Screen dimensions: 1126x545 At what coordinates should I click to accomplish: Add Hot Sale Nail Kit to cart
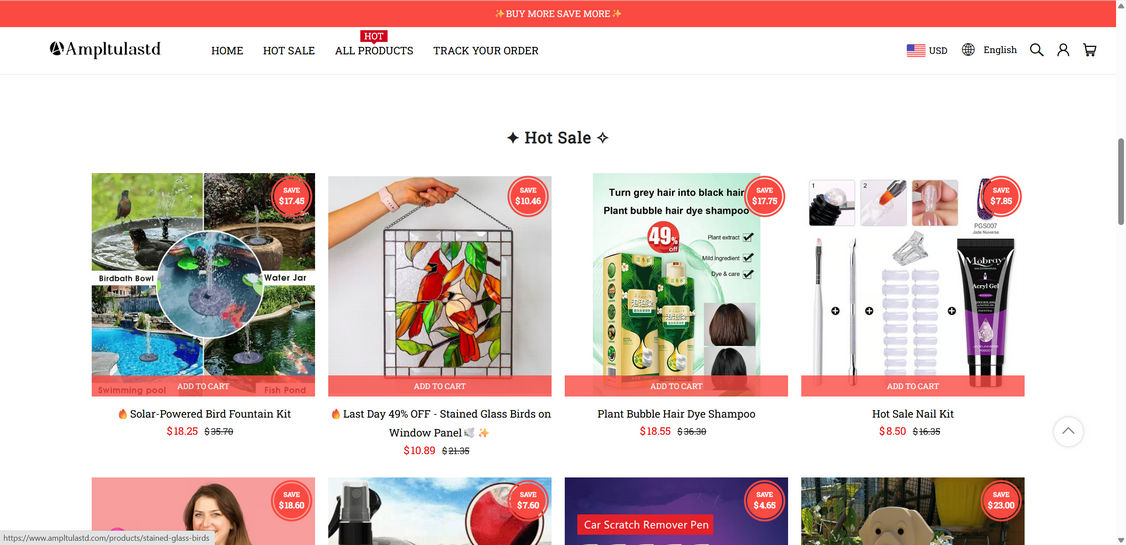coord(913,386)
